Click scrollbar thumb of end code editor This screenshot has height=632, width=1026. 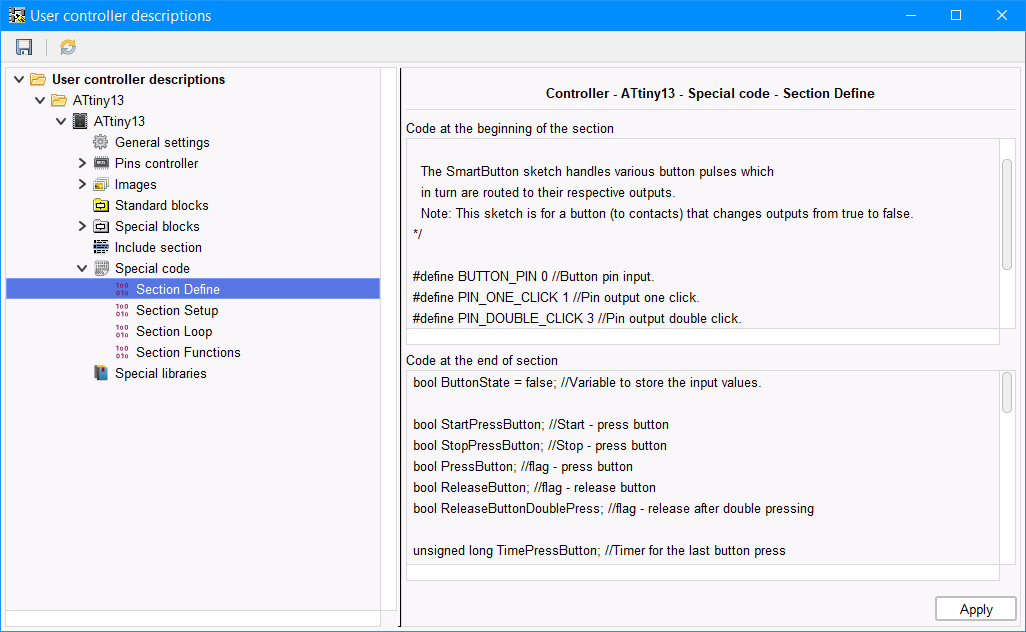click(x=1007, y=393)
